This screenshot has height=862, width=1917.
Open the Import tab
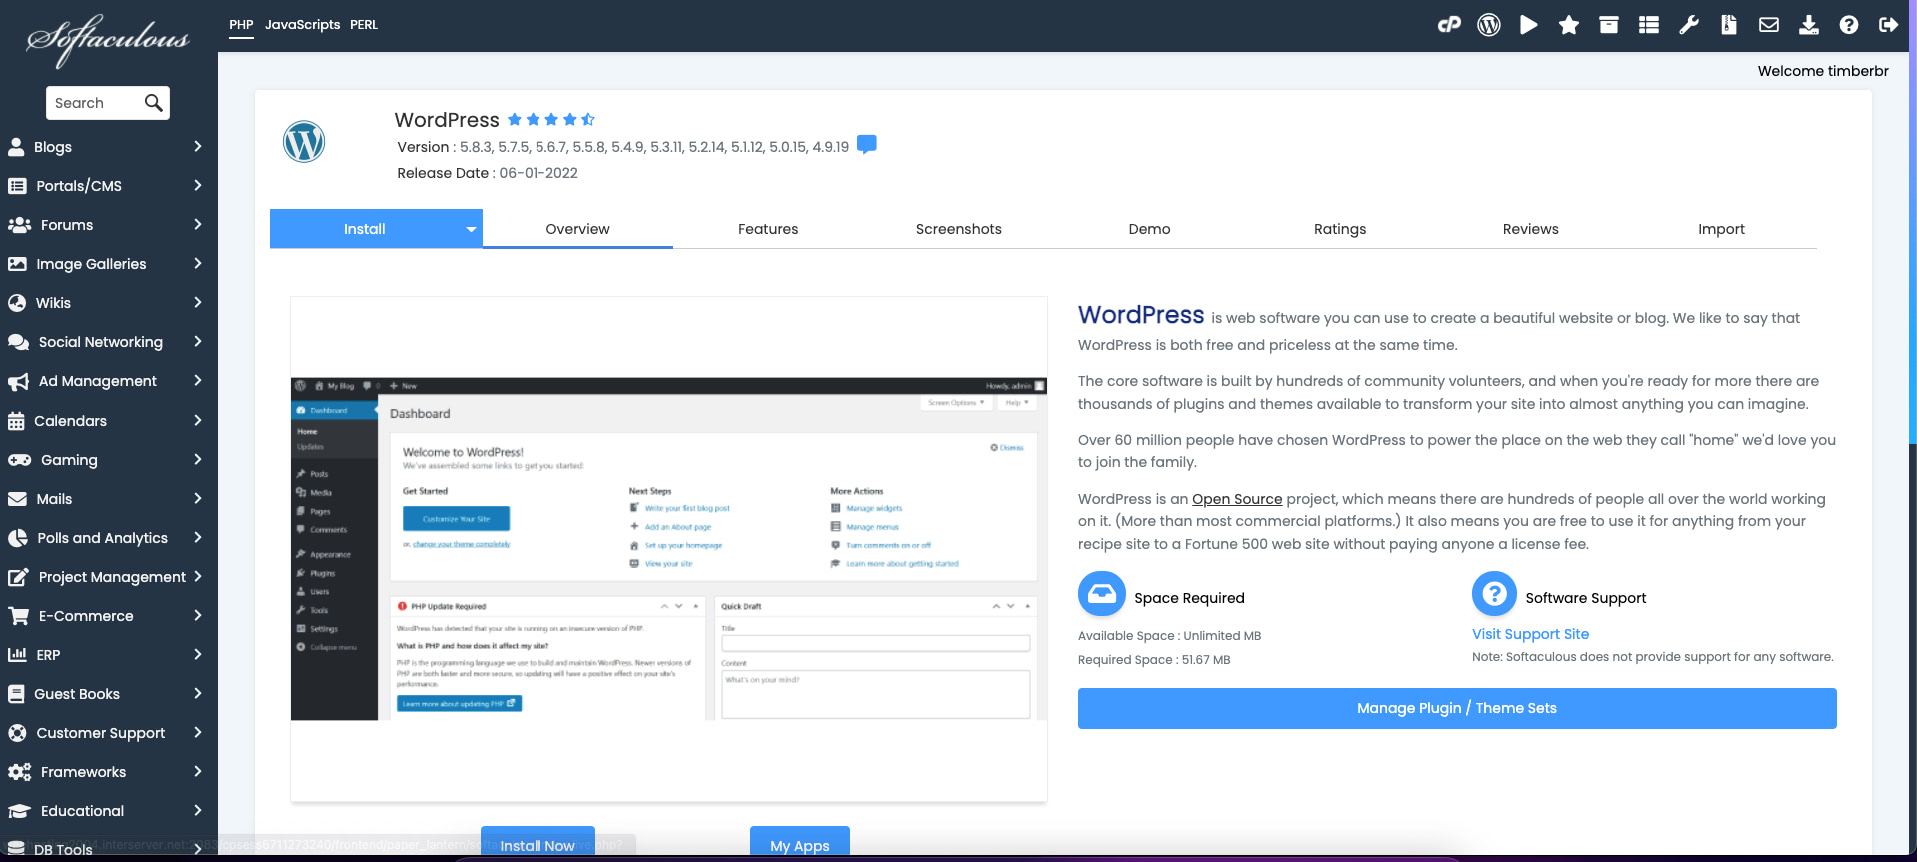(x=1721, y=229)
